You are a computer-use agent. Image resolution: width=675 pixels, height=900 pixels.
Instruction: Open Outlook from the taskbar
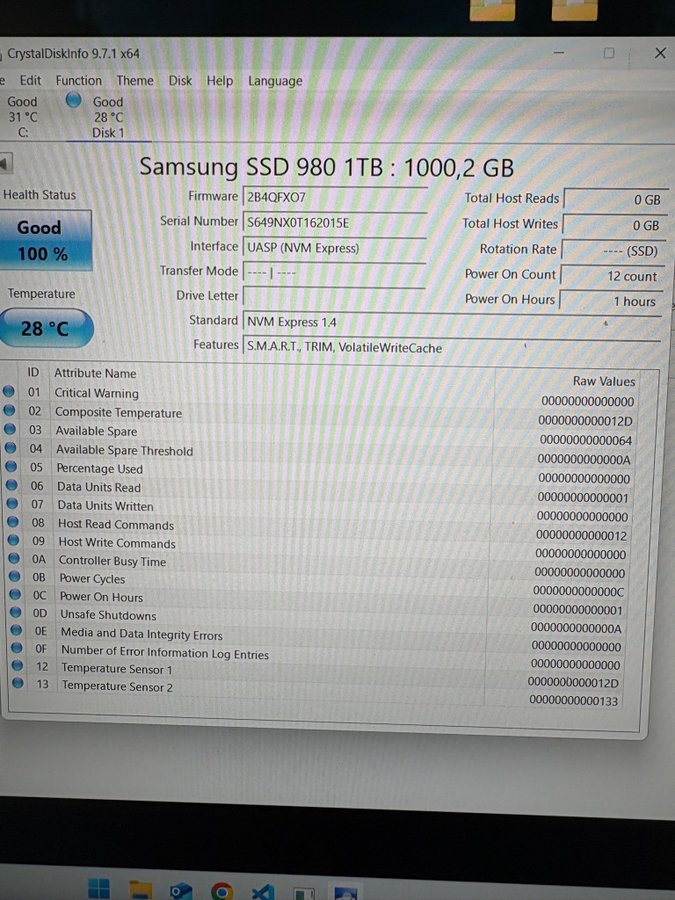[x=181, y=890]
